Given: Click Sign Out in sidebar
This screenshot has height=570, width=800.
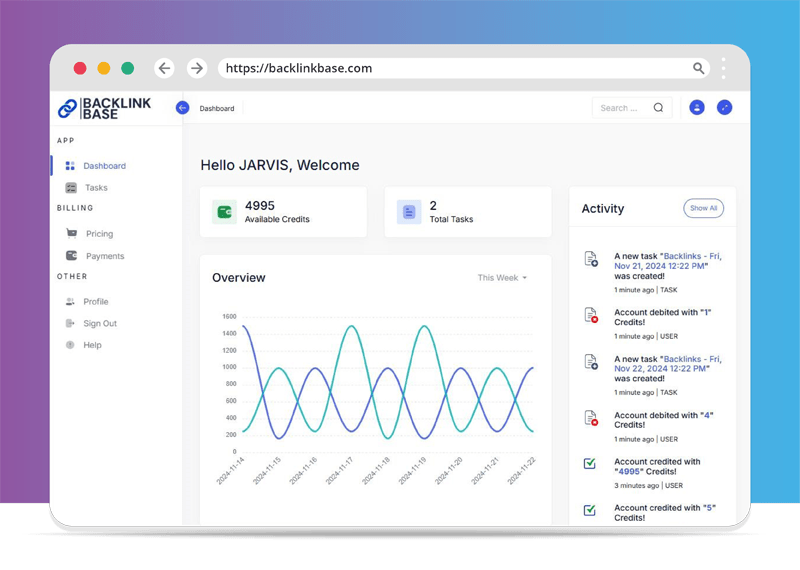Looking at the screenshot, I should pos(100,324).
